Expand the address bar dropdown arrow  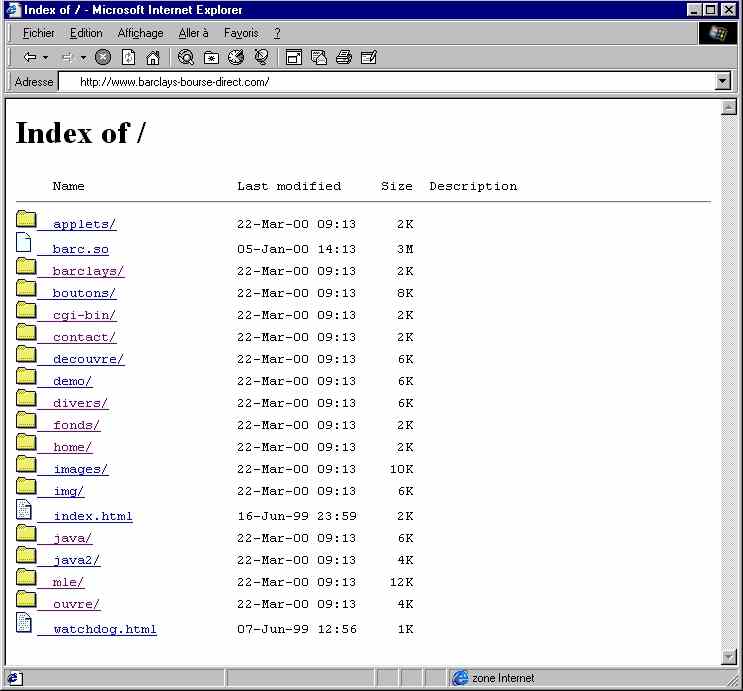pyautogui.click(x=722, y=82)
